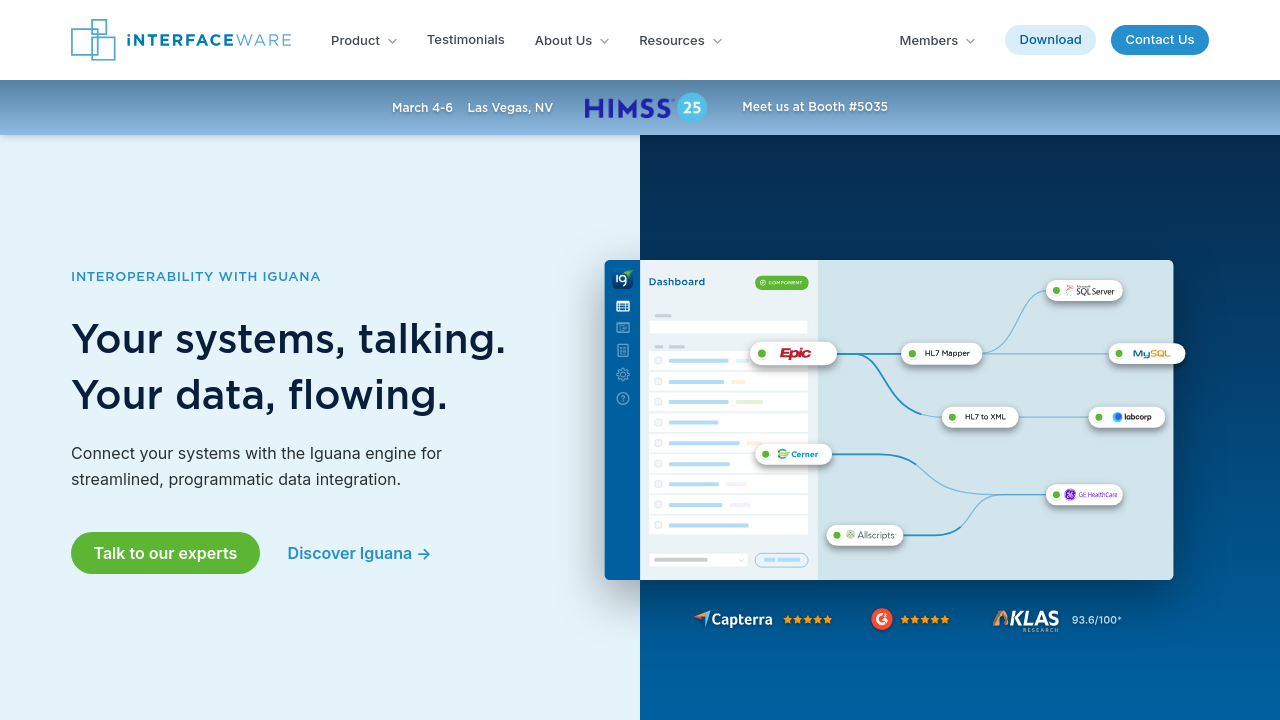Click the help question mark sidebar icon
Screen dimensions: 1280x720
pyautogui.click(x=623, y=398)
